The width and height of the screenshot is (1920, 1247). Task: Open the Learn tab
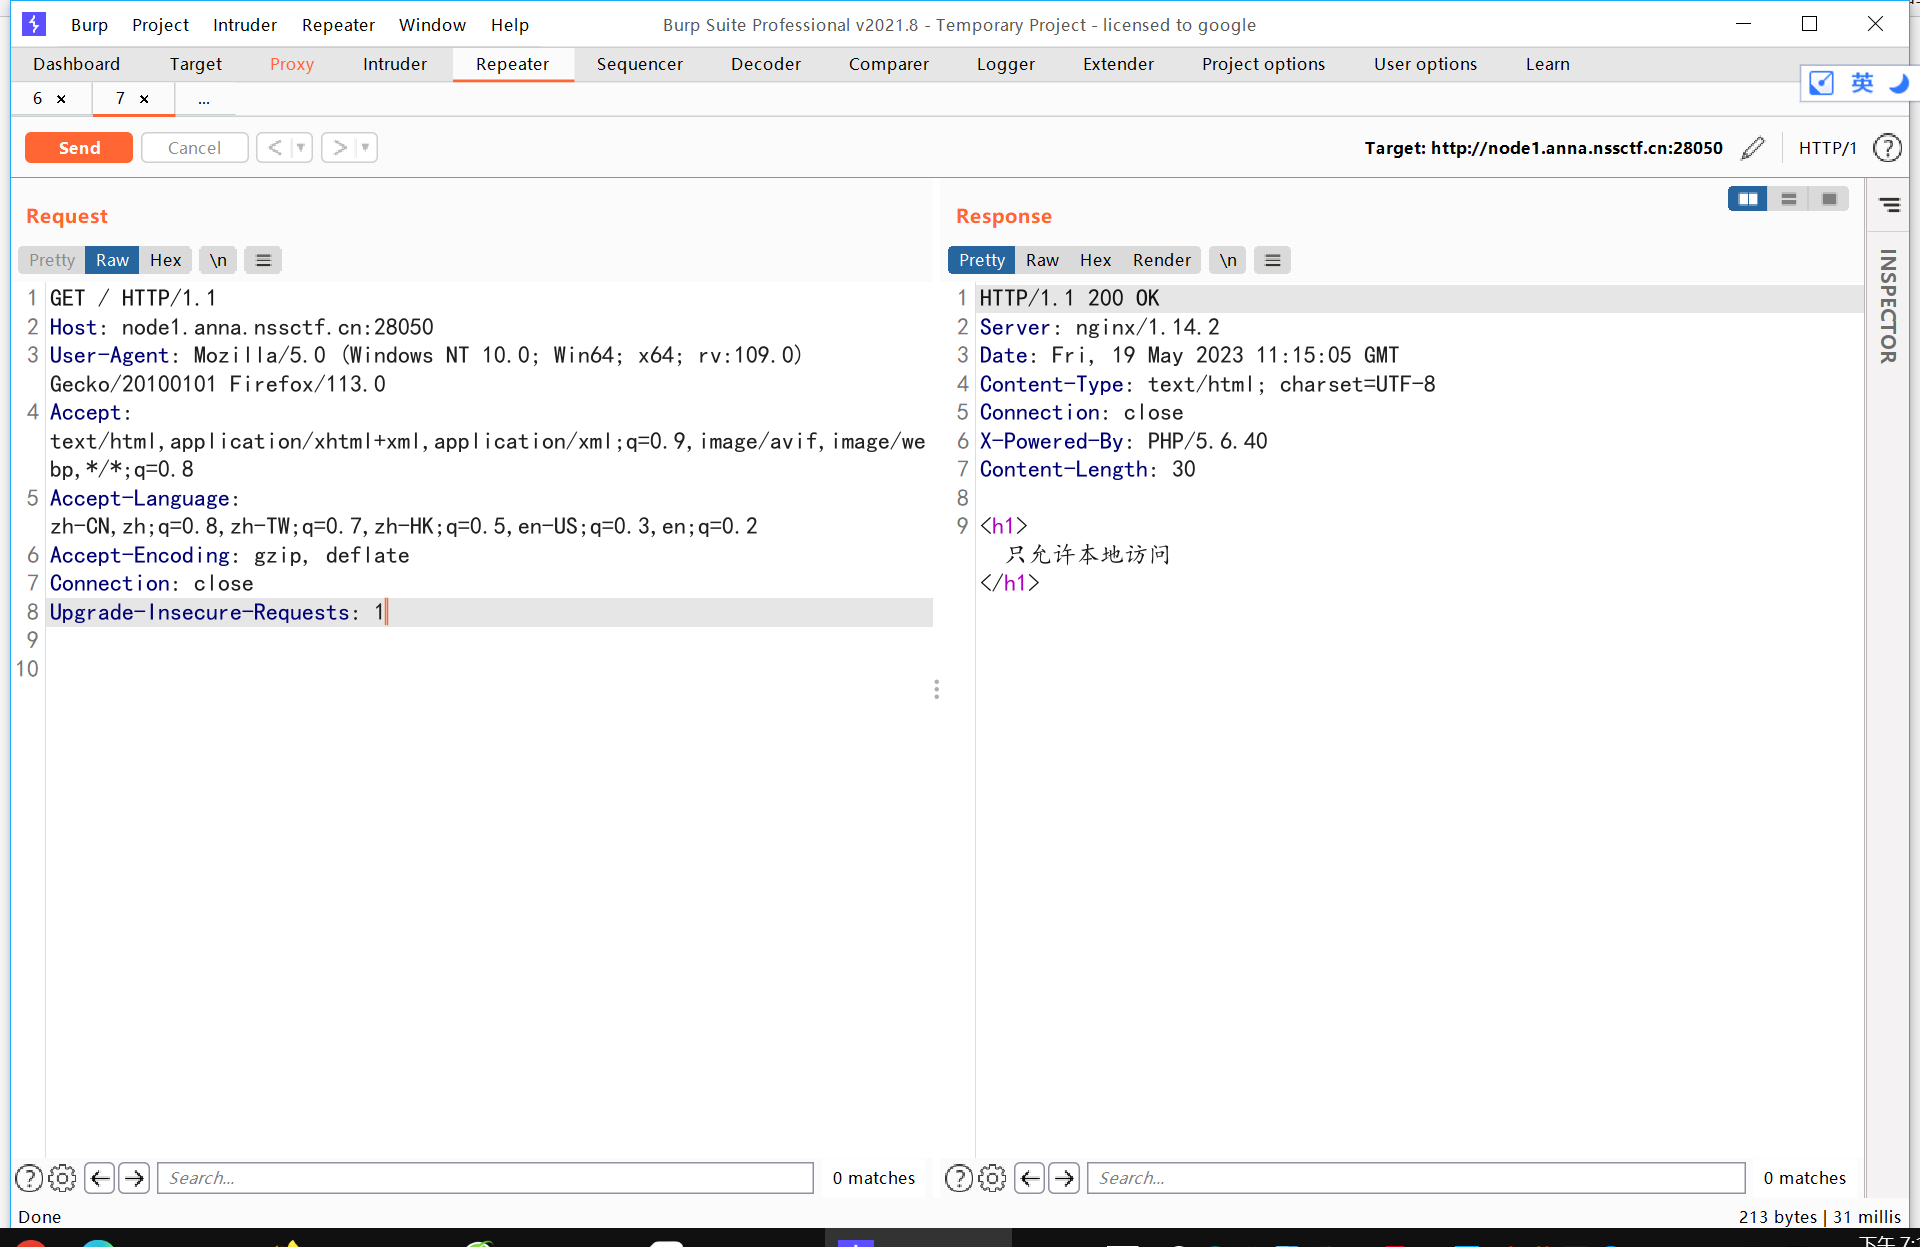click(1548, 64)
